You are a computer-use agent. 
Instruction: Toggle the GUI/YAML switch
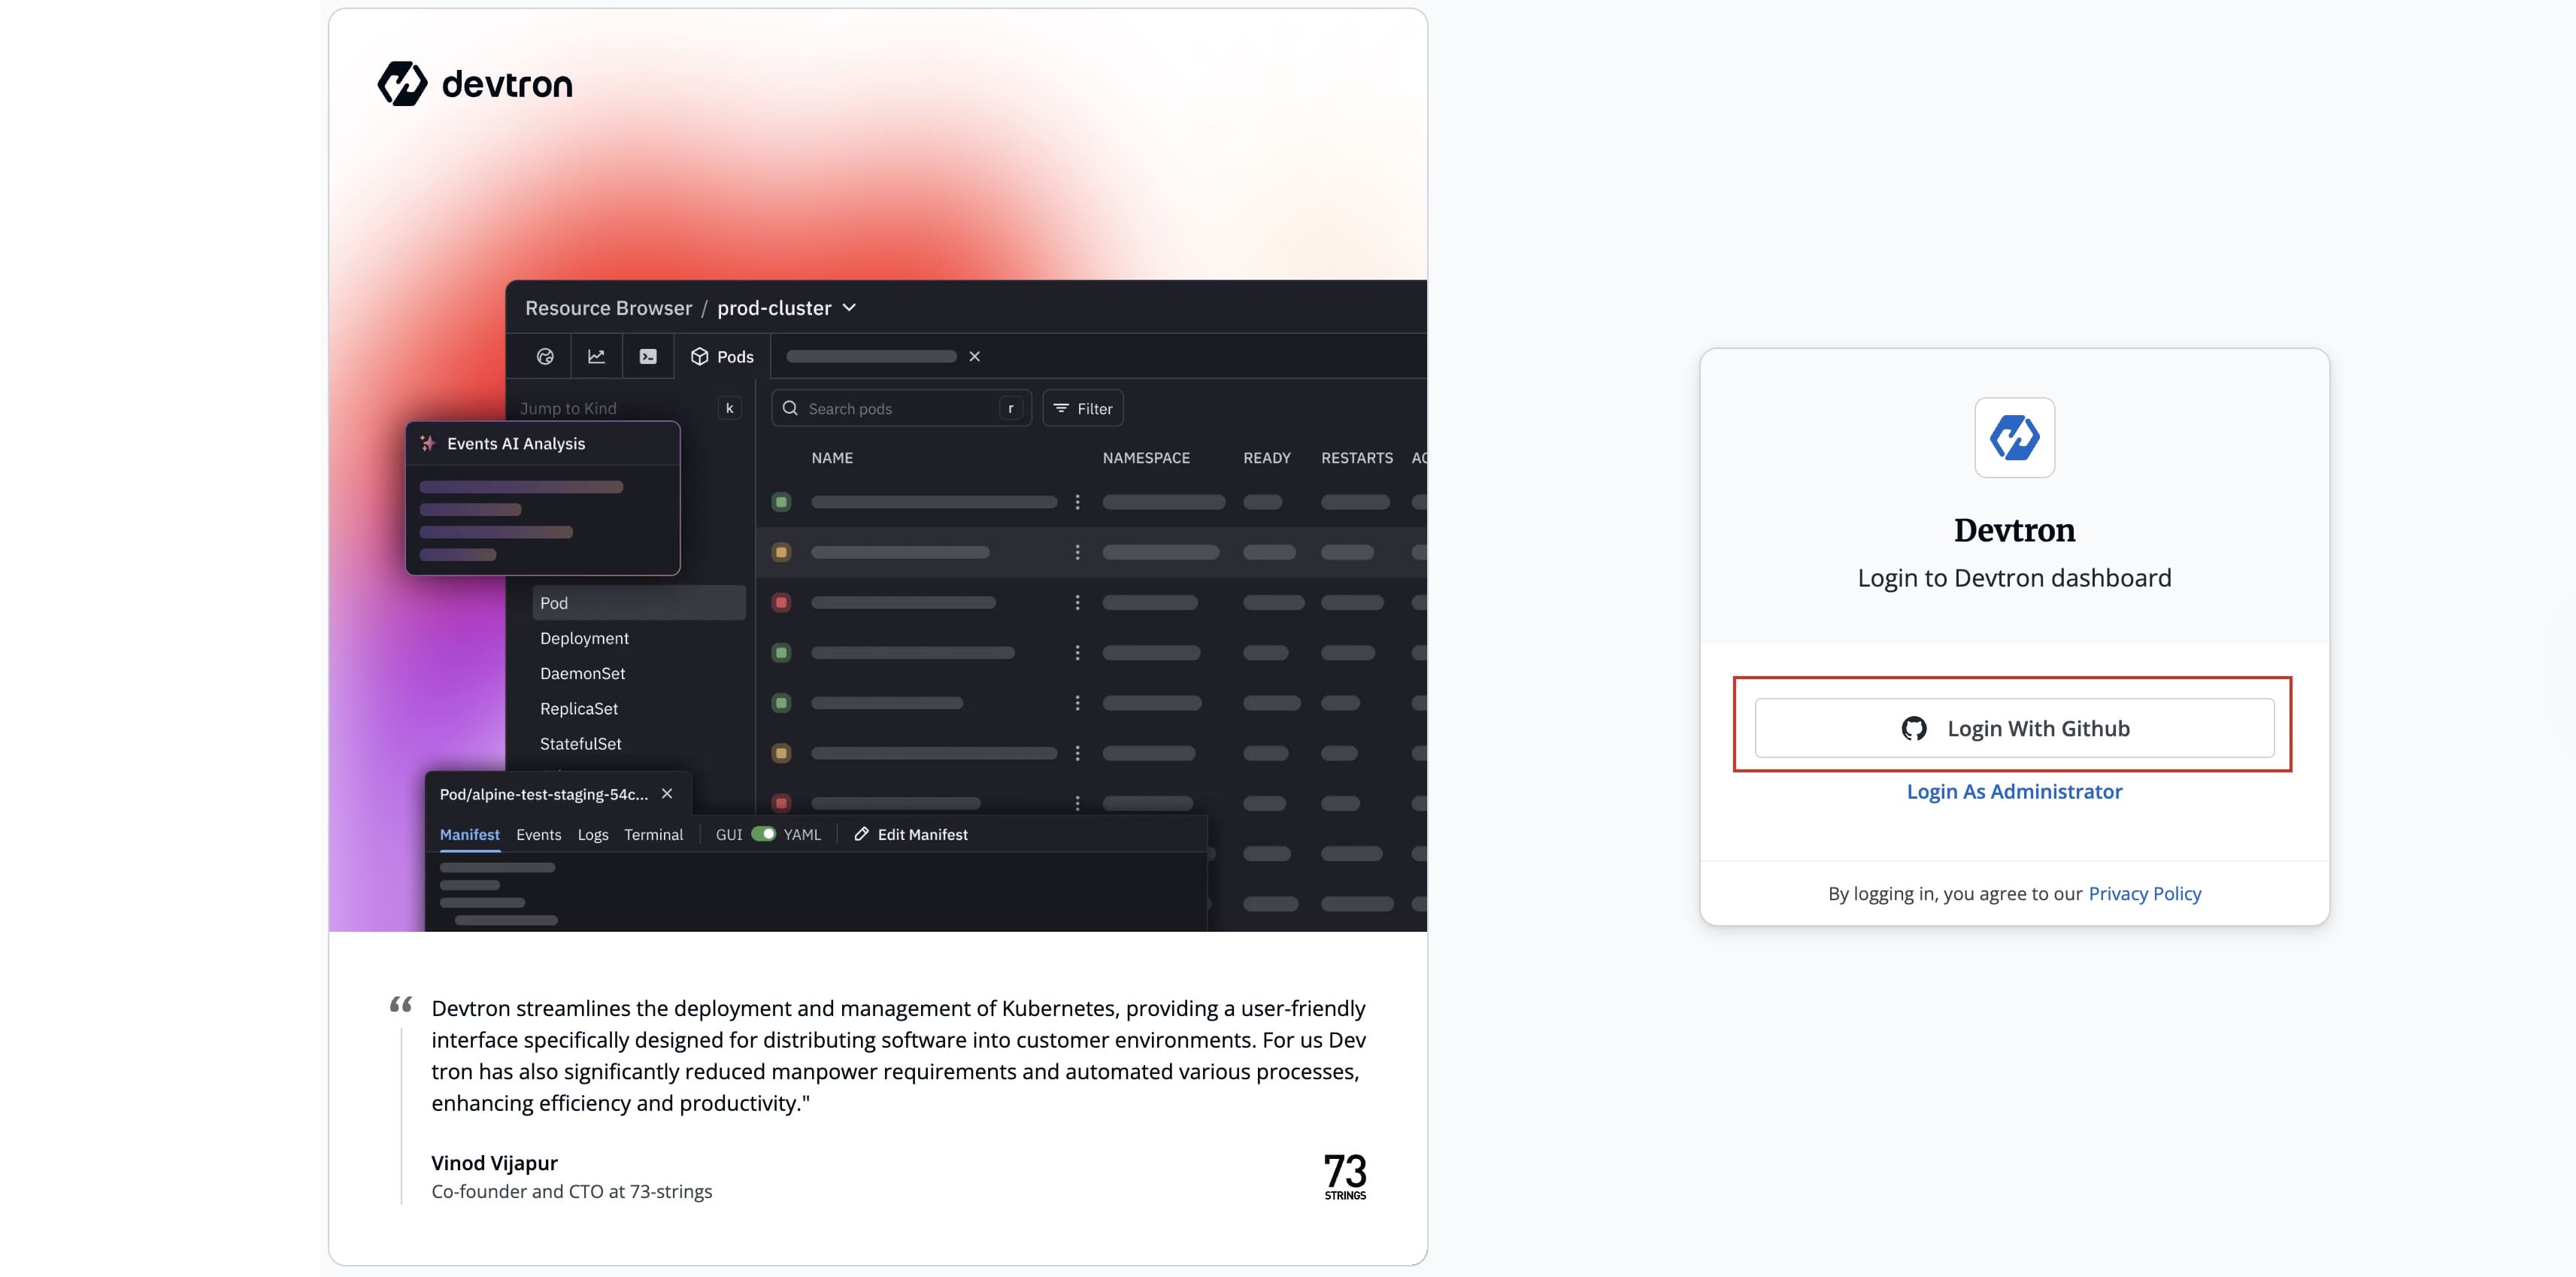click(x=763, y=834)
